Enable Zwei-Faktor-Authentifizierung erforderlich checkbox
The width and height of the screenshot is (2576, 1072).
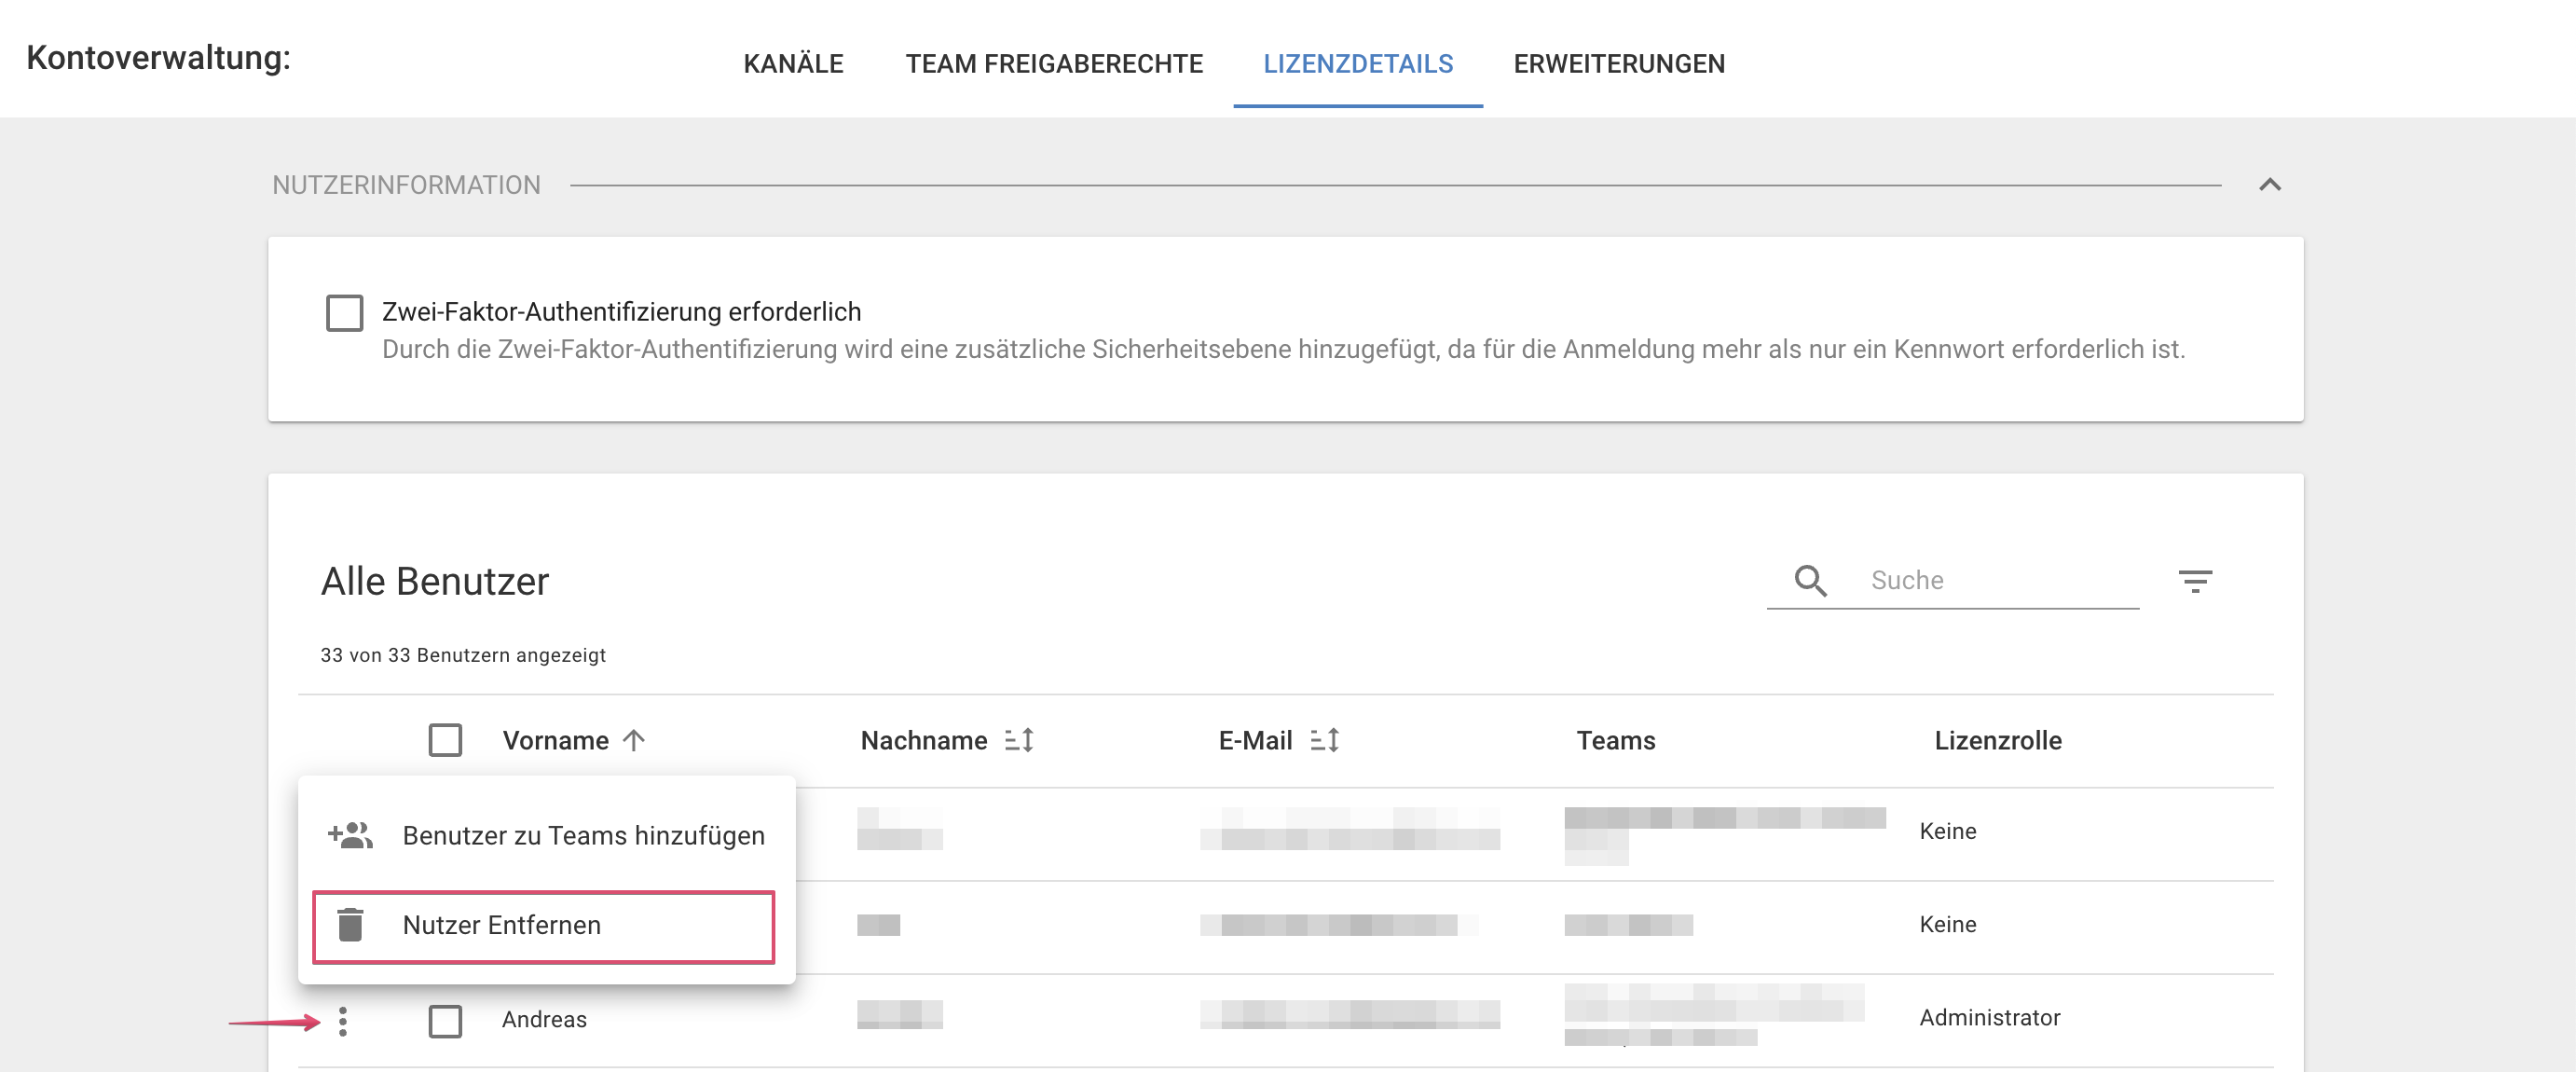(x=345, y=313)
